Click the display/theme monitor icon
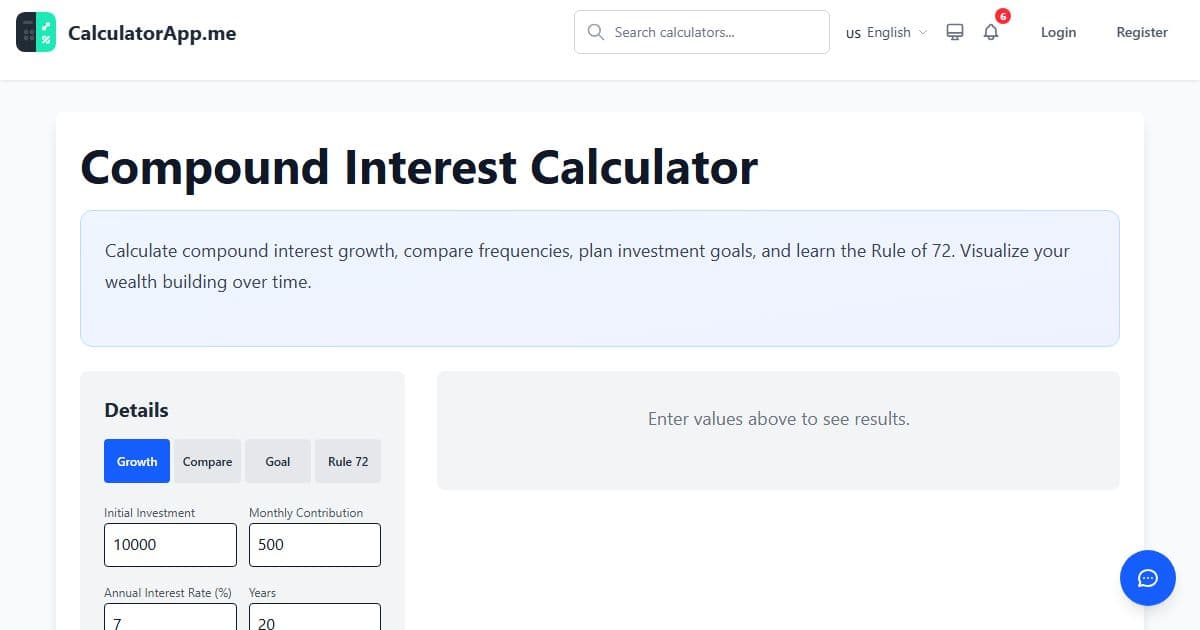 click(954, 31)
